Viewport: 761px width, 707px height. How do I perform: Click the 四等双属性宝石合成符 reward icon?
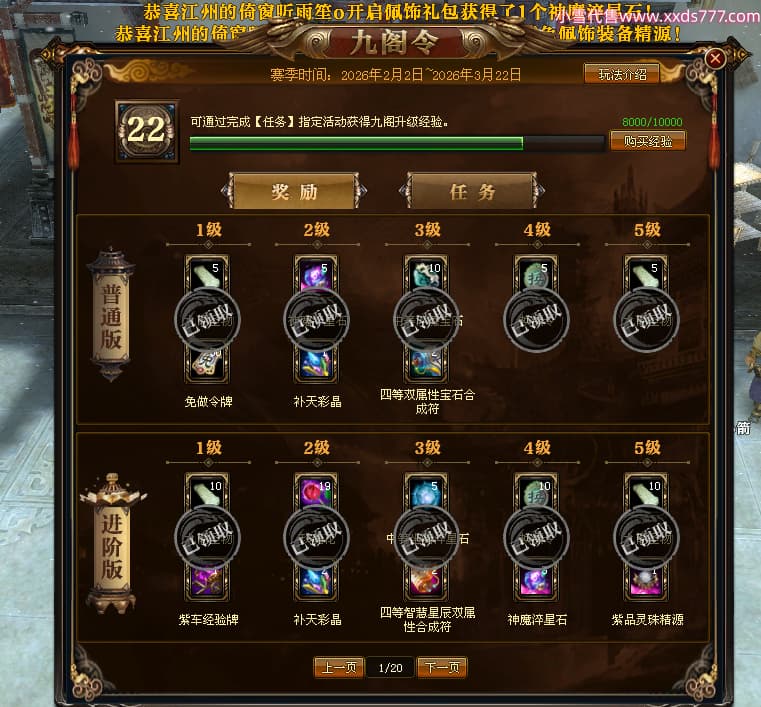[x=426, y=365]
